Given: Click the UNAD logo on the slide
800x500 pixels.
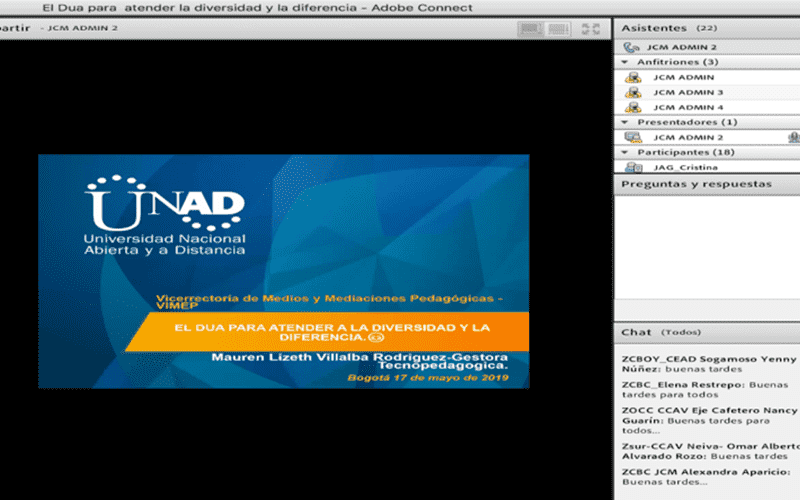Looking at the screenshot, I should coord(165,215).
